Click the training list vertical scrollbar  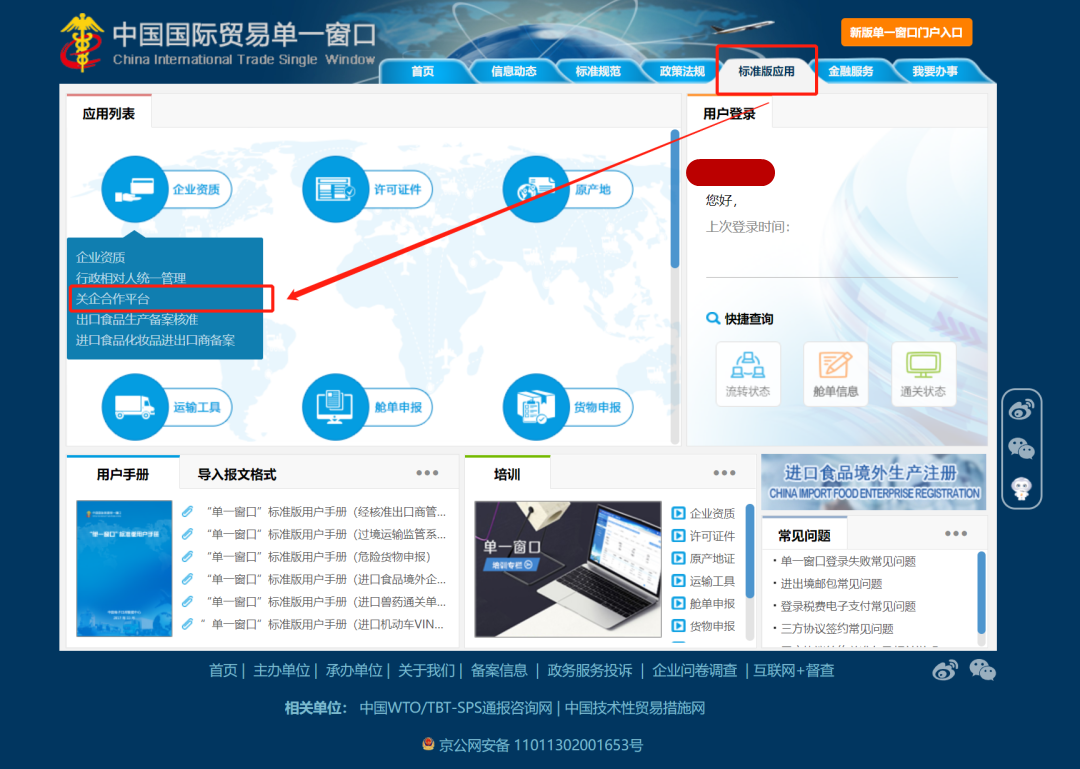(x=750, y=551)
